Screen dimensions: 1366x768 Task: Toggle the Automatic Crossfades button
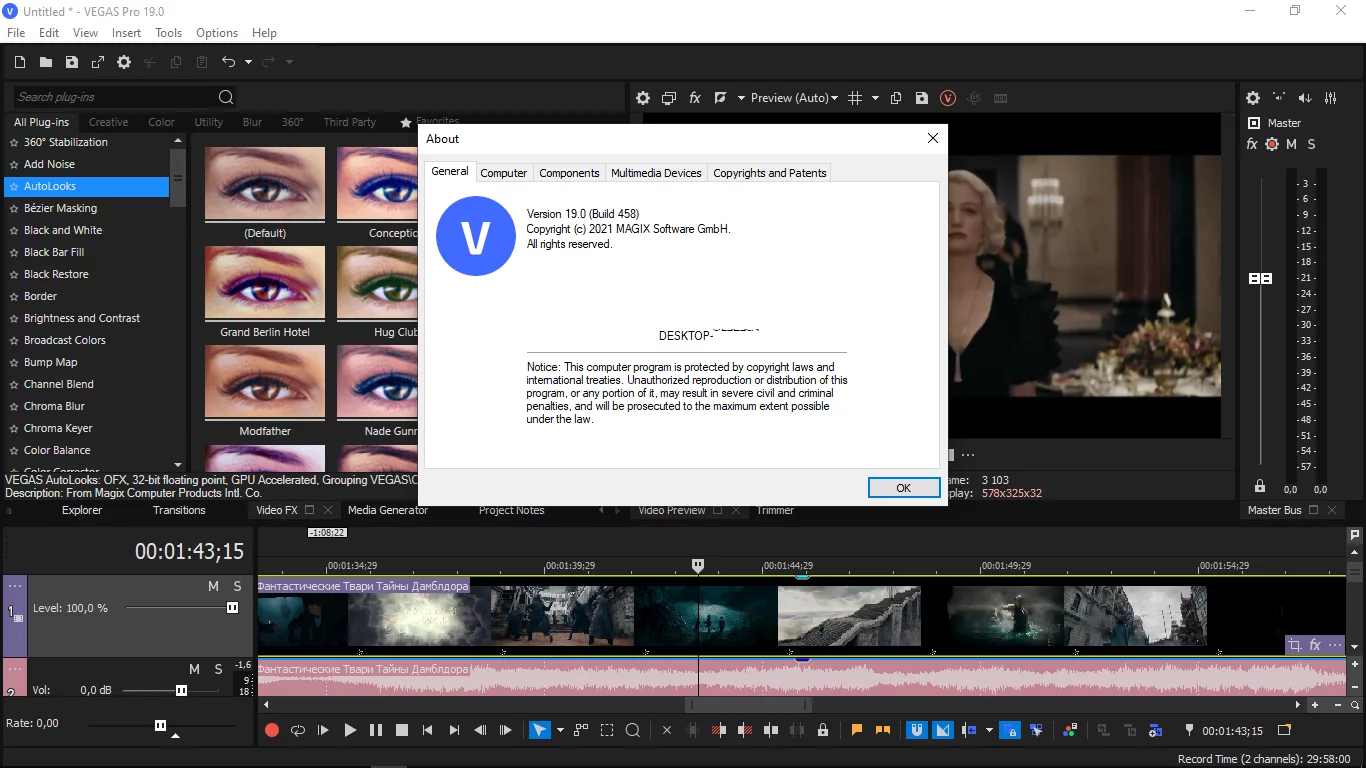pyautogui.click(x=943, y=731)
